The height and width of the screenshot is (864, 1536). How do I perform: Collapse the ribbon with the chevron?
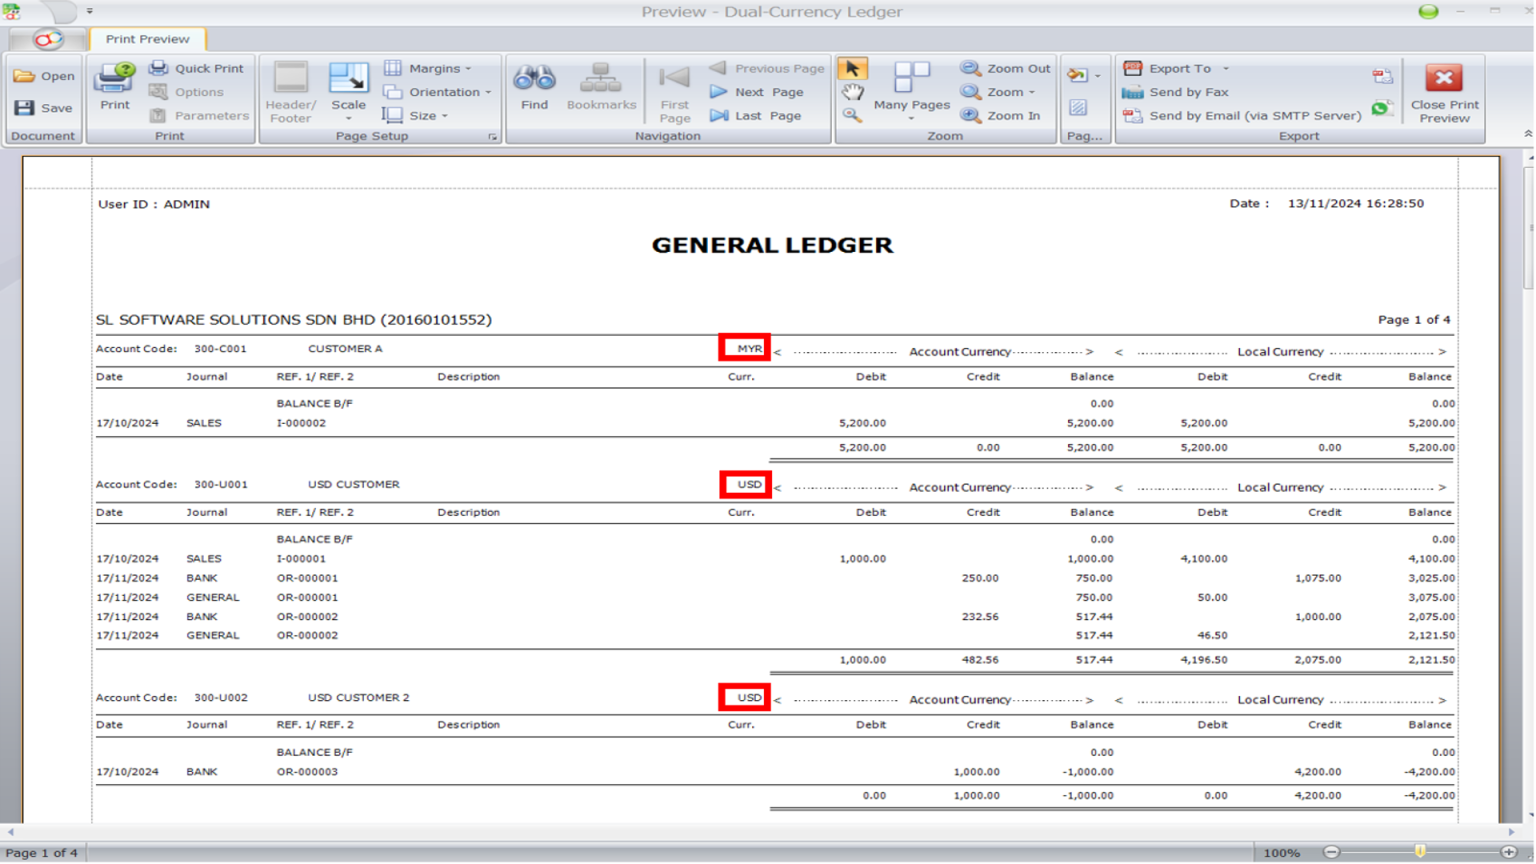pyautogui.click(x=1527, y=134)
